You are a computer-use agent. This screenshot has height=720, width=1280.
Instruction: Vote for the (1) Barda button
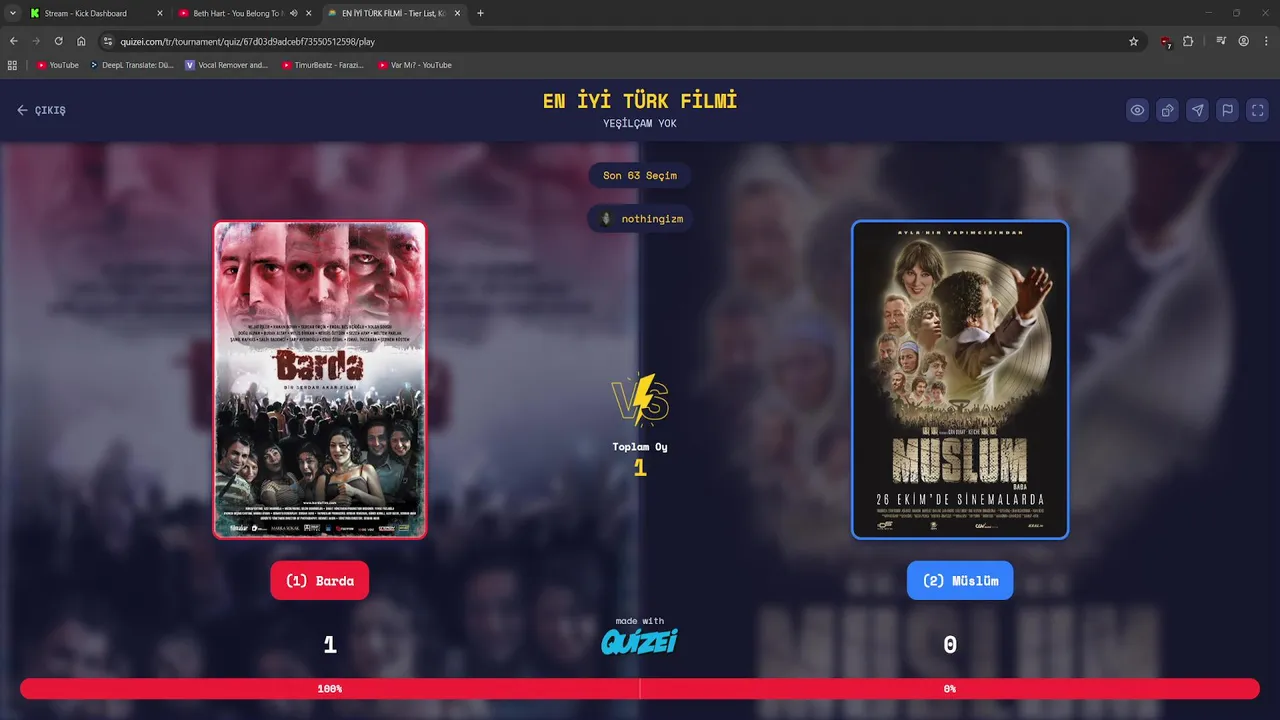pyautogui.click(x=320, y=580)
